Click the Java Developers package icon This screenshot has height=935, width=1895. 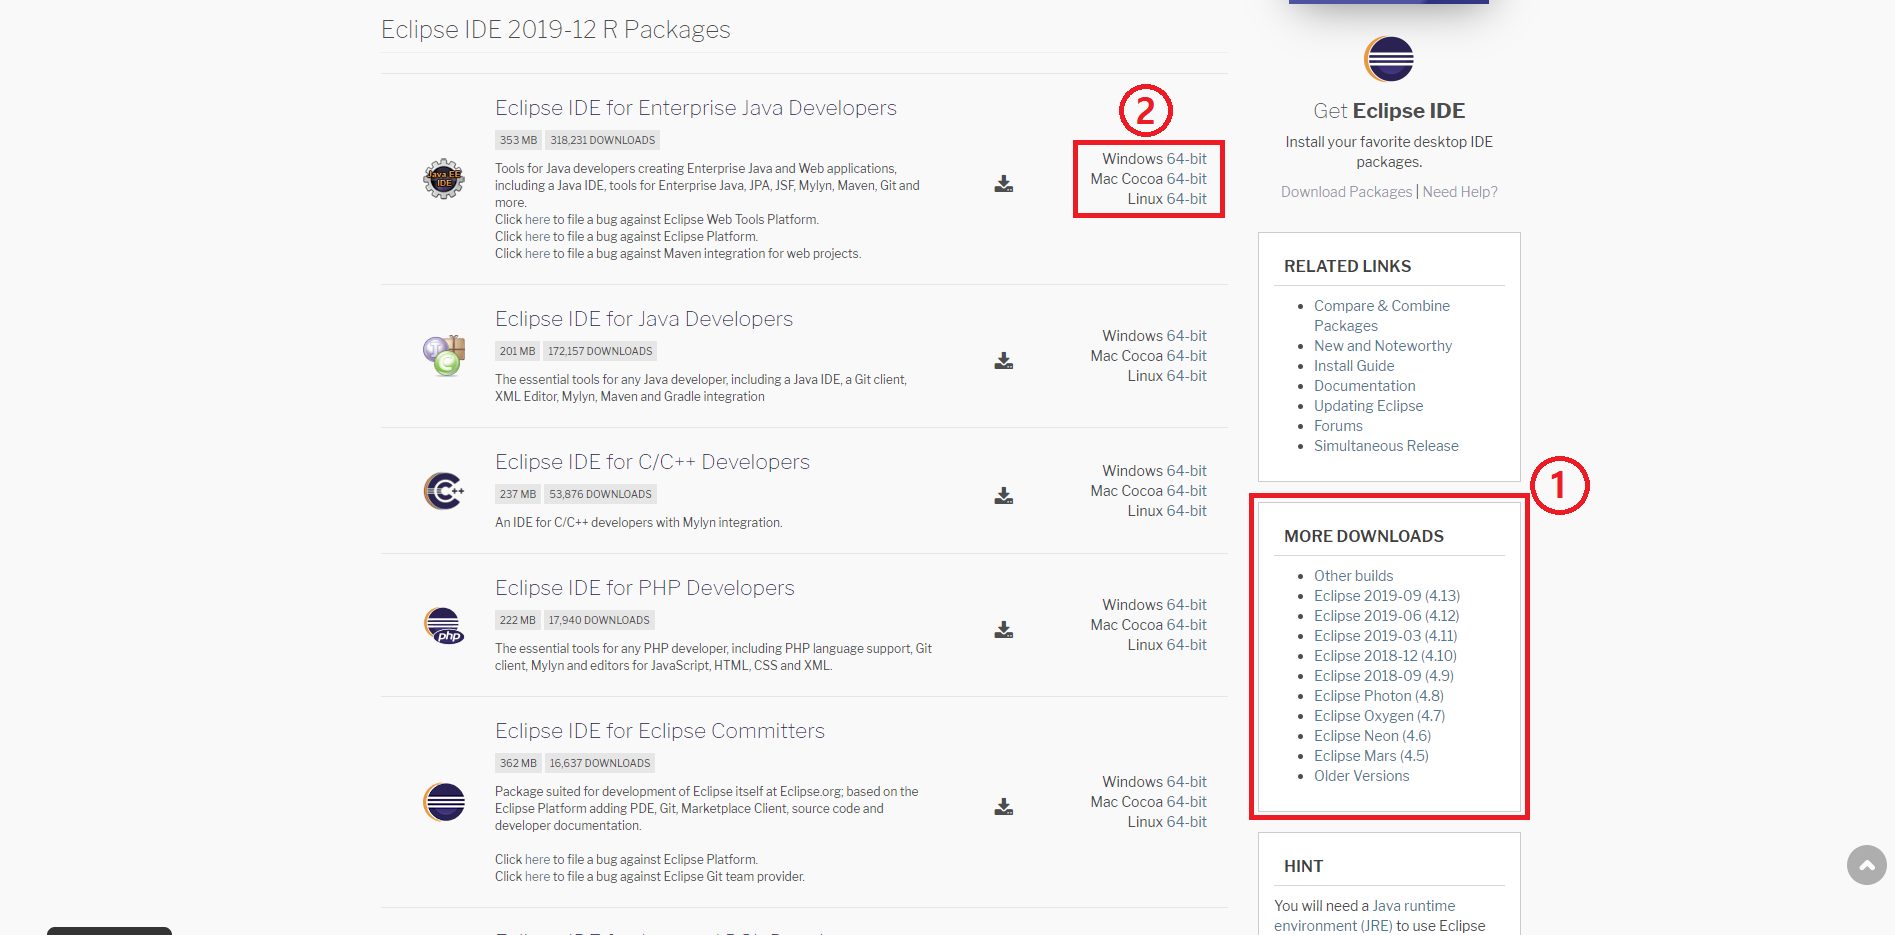444,355
